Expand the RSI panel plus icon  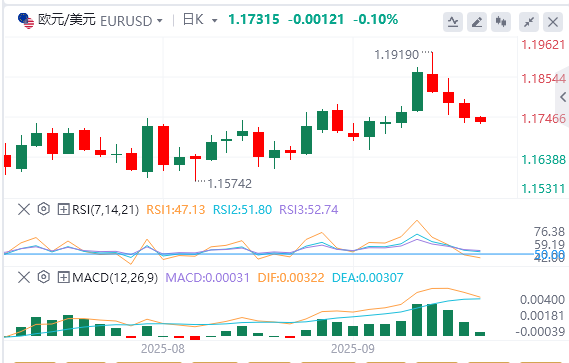tap(63, 209)
